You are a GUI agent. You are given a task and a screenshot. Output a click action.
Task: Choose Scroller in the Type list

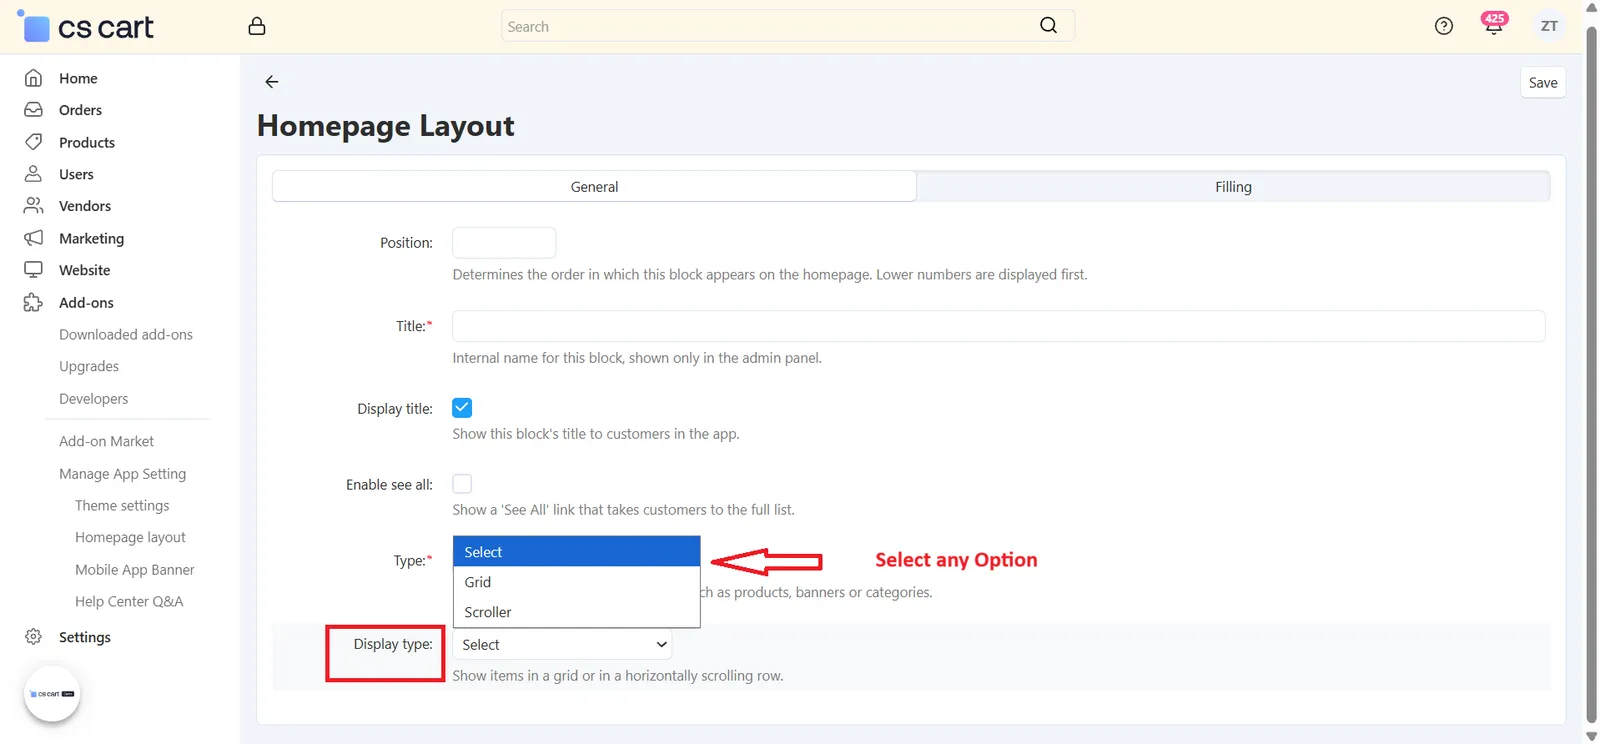point(576,612)
